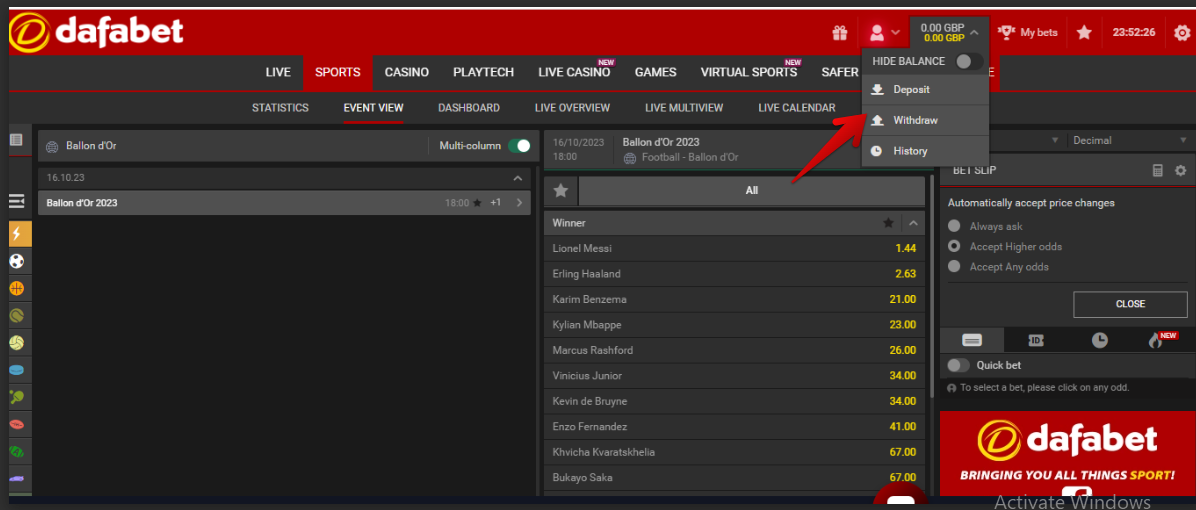Go to the LIVE section
Viewport: 1196px width, 510px height.
click(x=278, y=72)
